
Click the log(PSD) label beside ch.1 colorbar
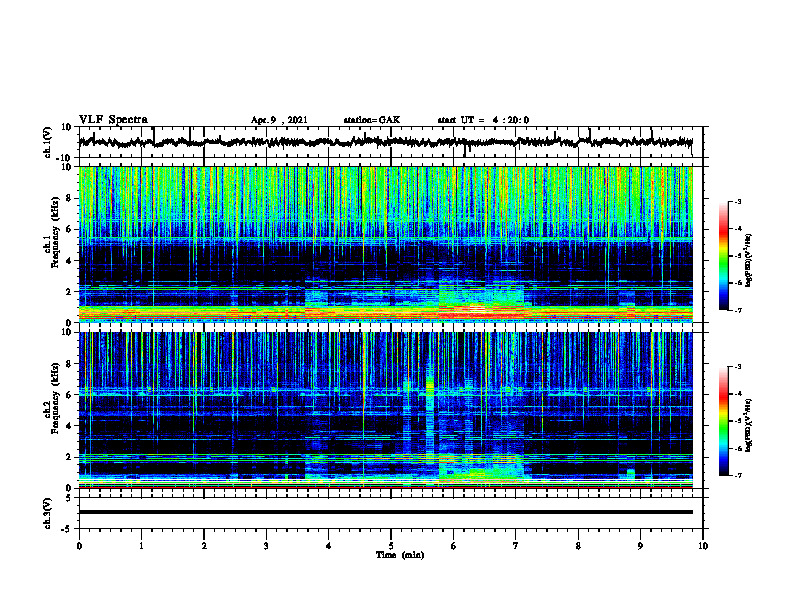coord(748,260)
